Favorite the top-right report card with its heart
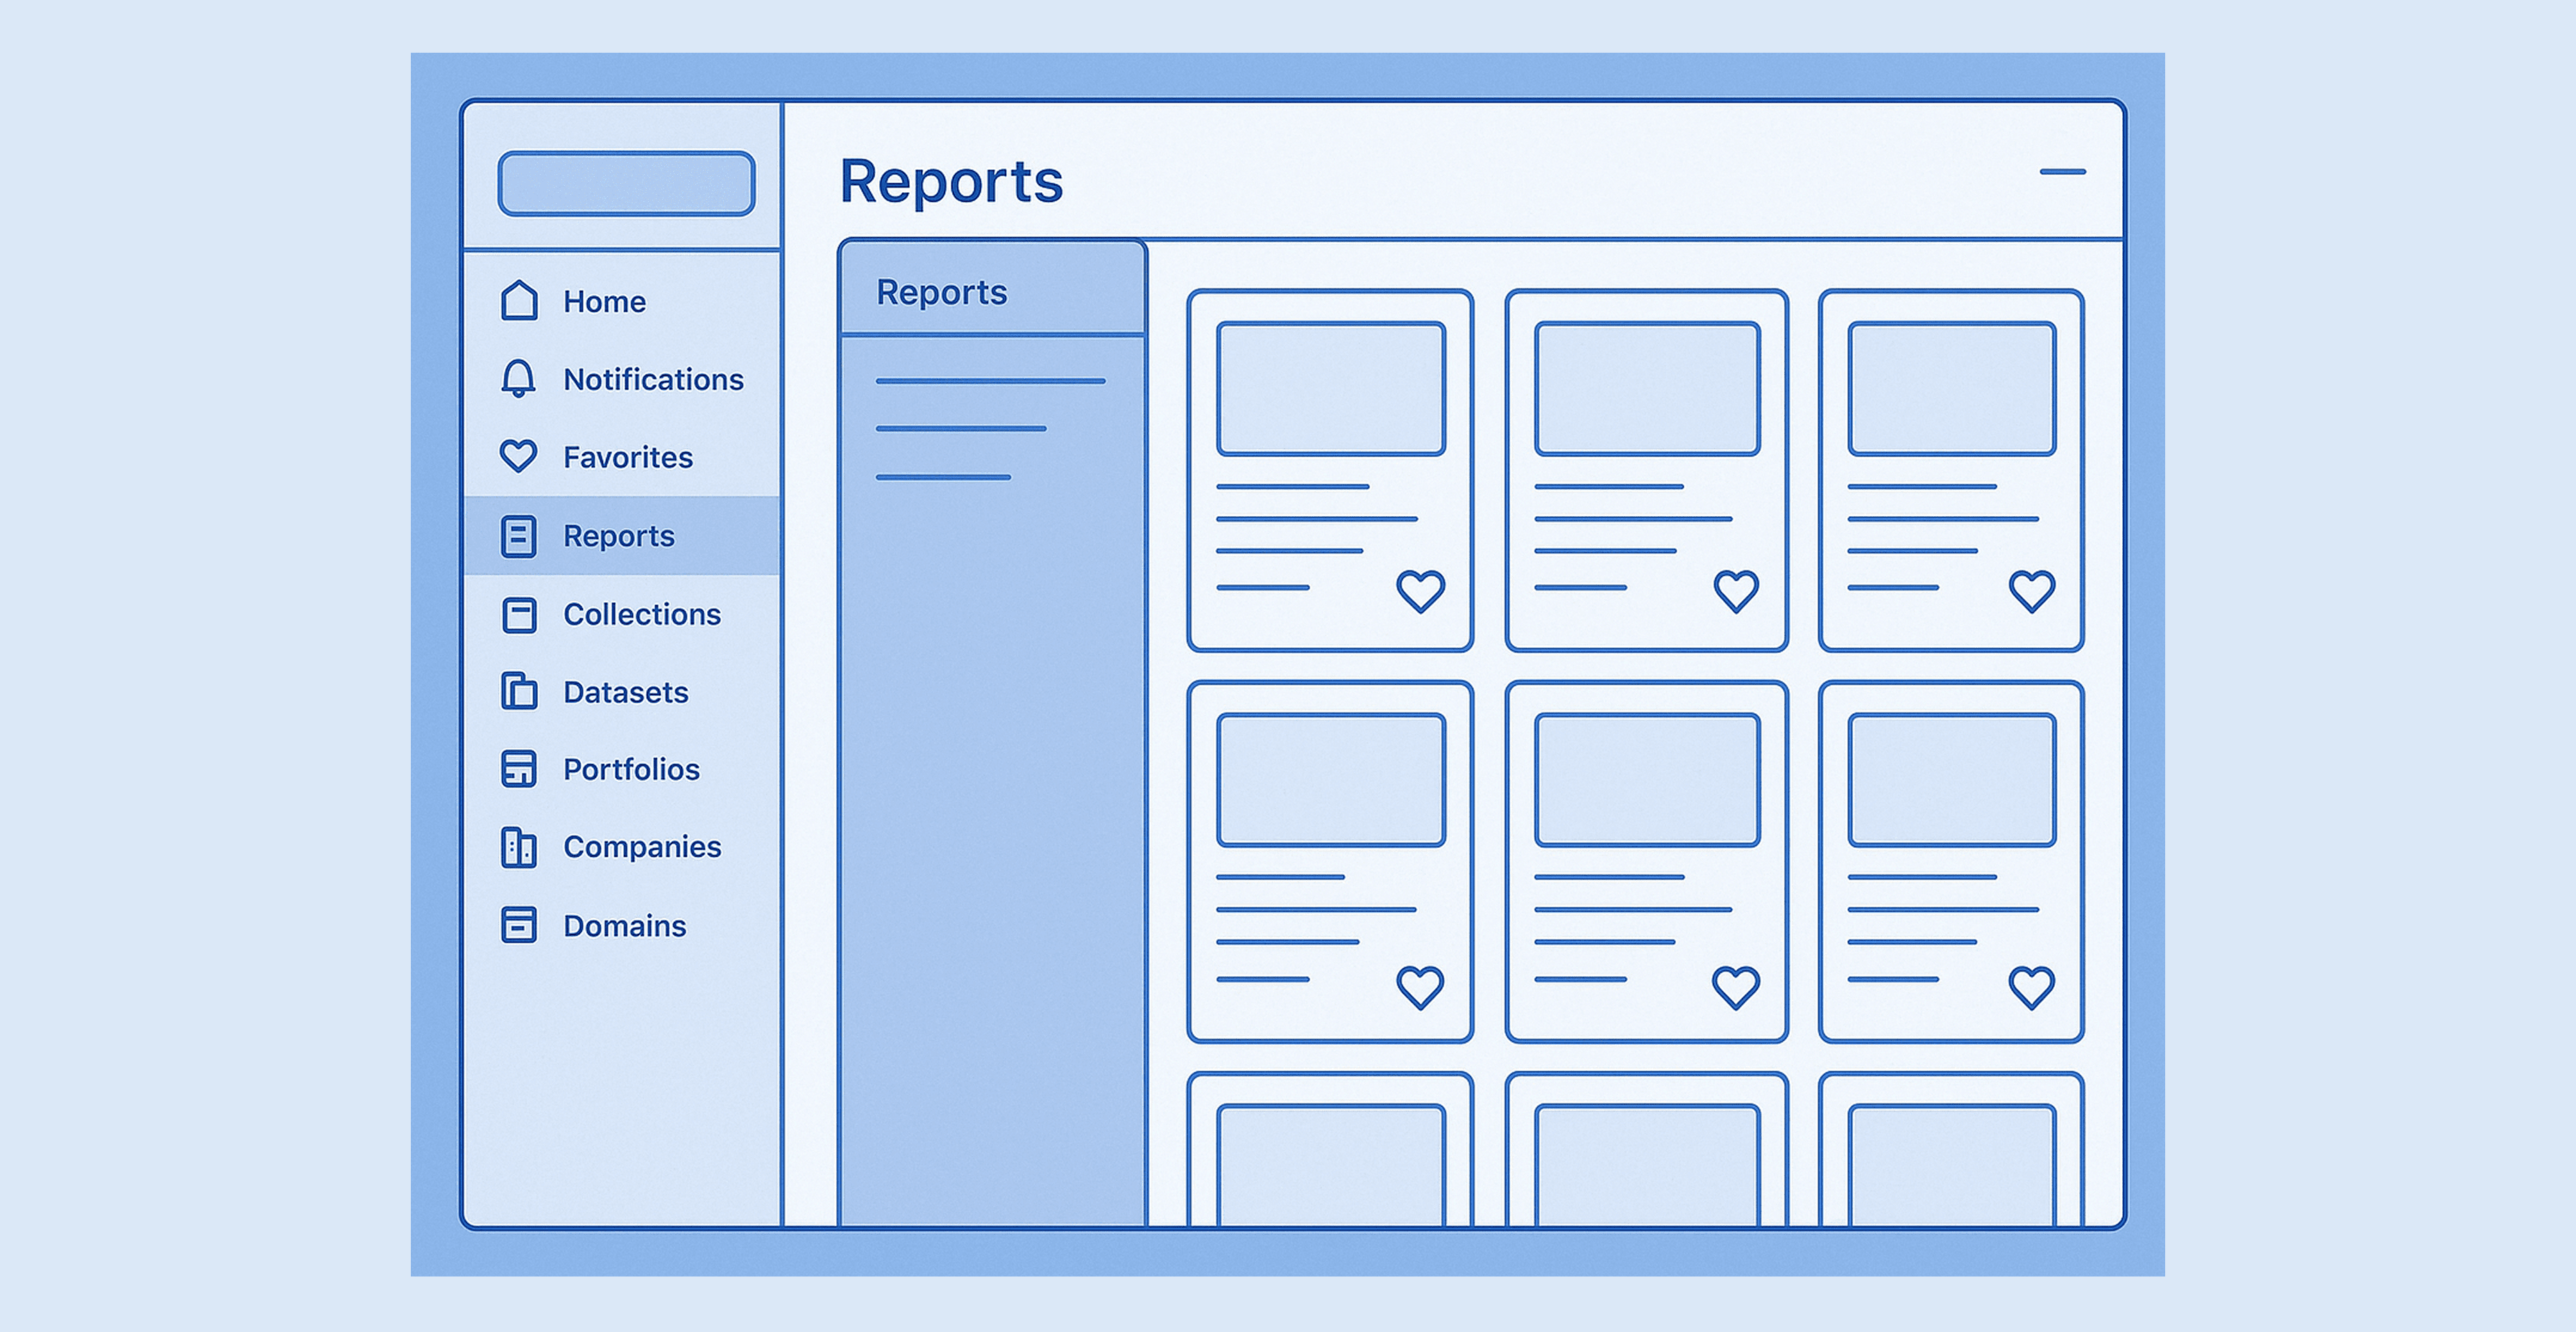 pyautogui.click(x=2032, y=591)
